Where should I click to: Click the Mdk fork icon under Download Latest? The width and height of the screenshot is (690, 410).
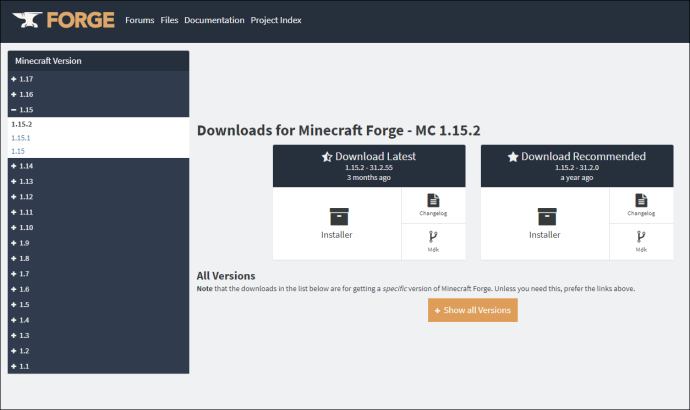coord(433,237)
